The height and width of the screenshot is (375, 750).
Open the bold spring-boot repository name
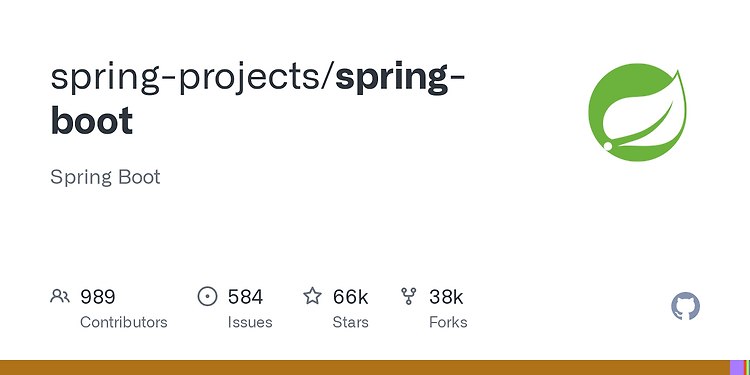pyautogui.click(x=258, y=99)
